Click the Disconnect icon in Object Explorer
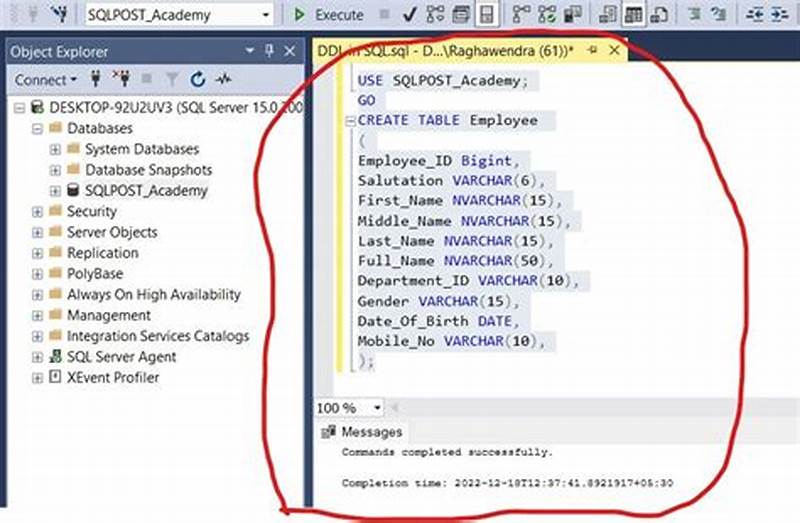 121,79
